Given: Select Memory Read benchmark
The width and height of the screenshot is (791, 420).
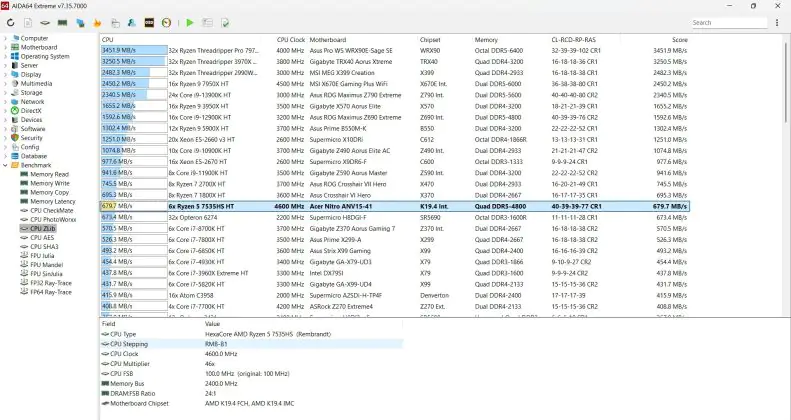Looking at the screenshot, I should pos(49,174).
